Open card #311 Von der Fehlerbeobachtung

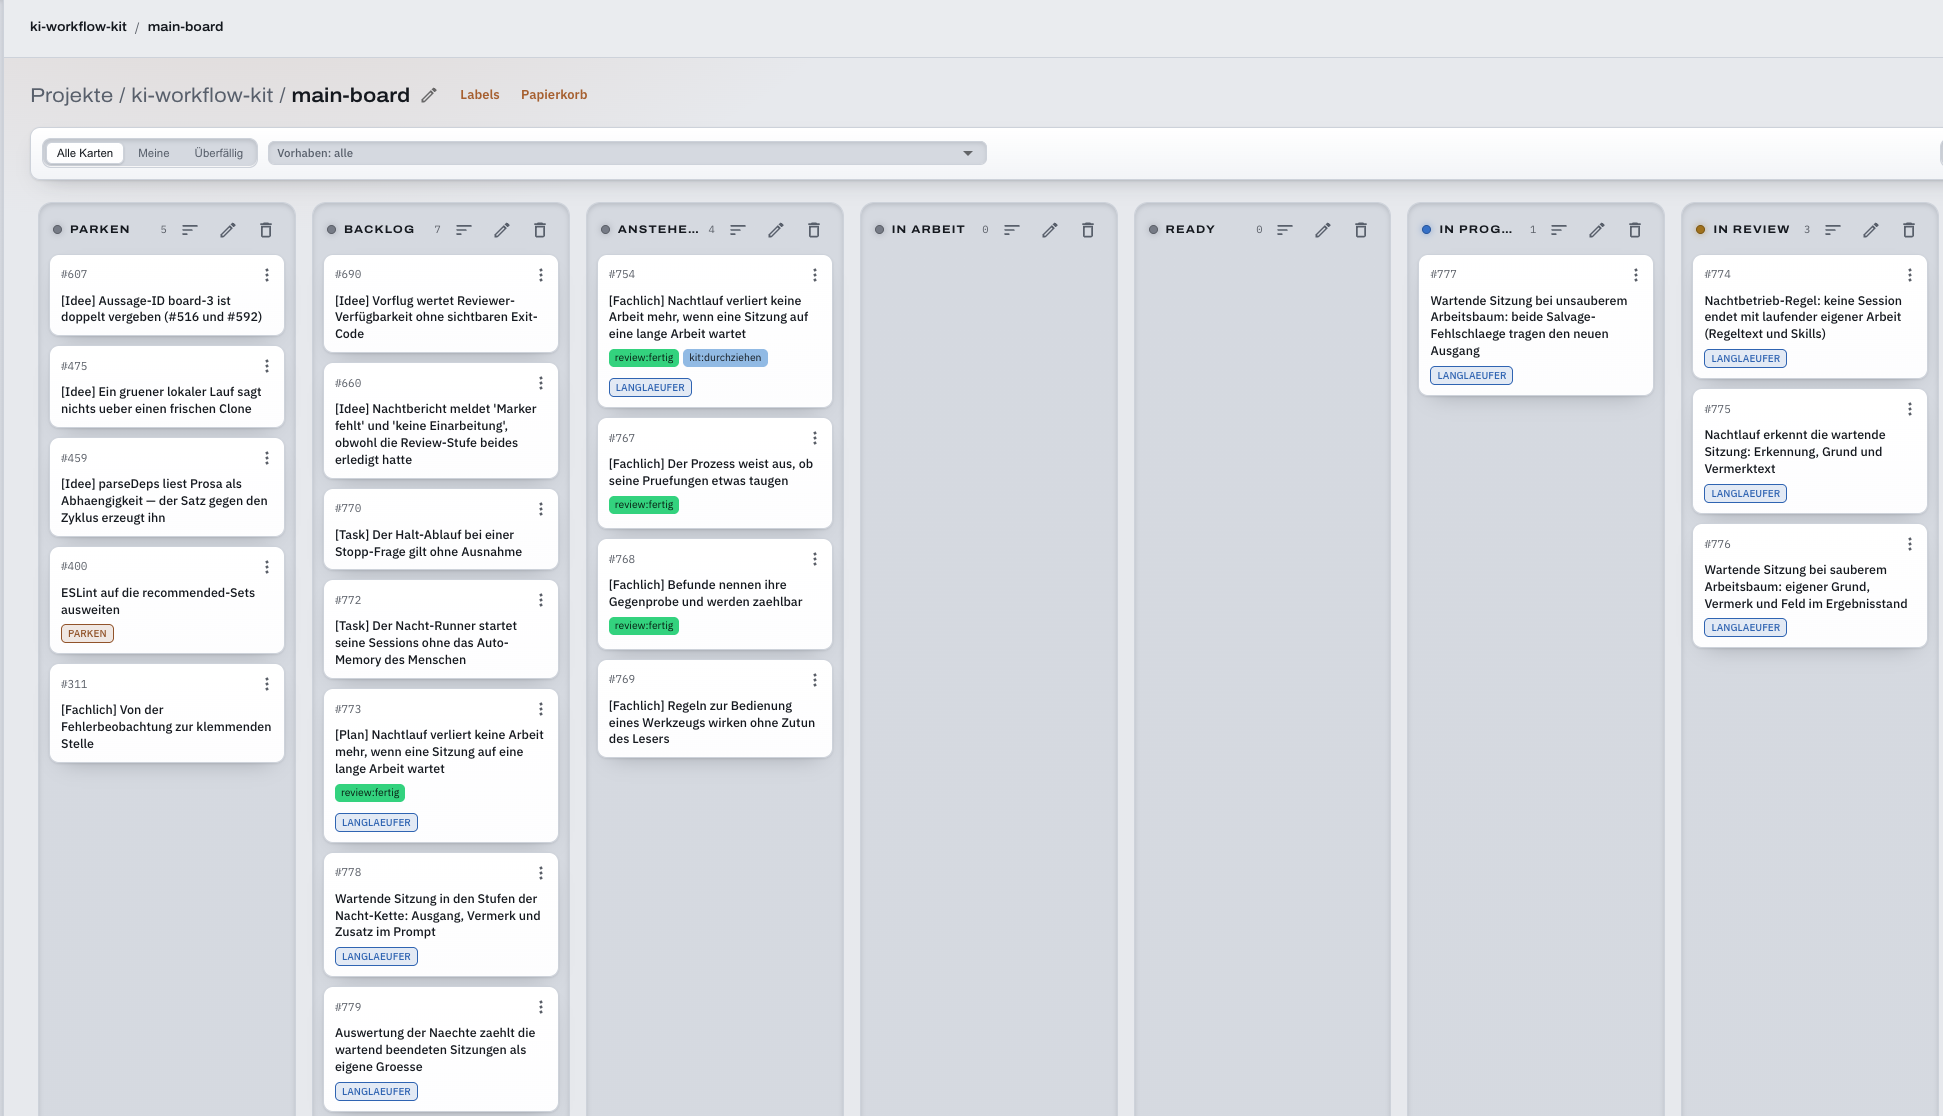pos(167,714)
